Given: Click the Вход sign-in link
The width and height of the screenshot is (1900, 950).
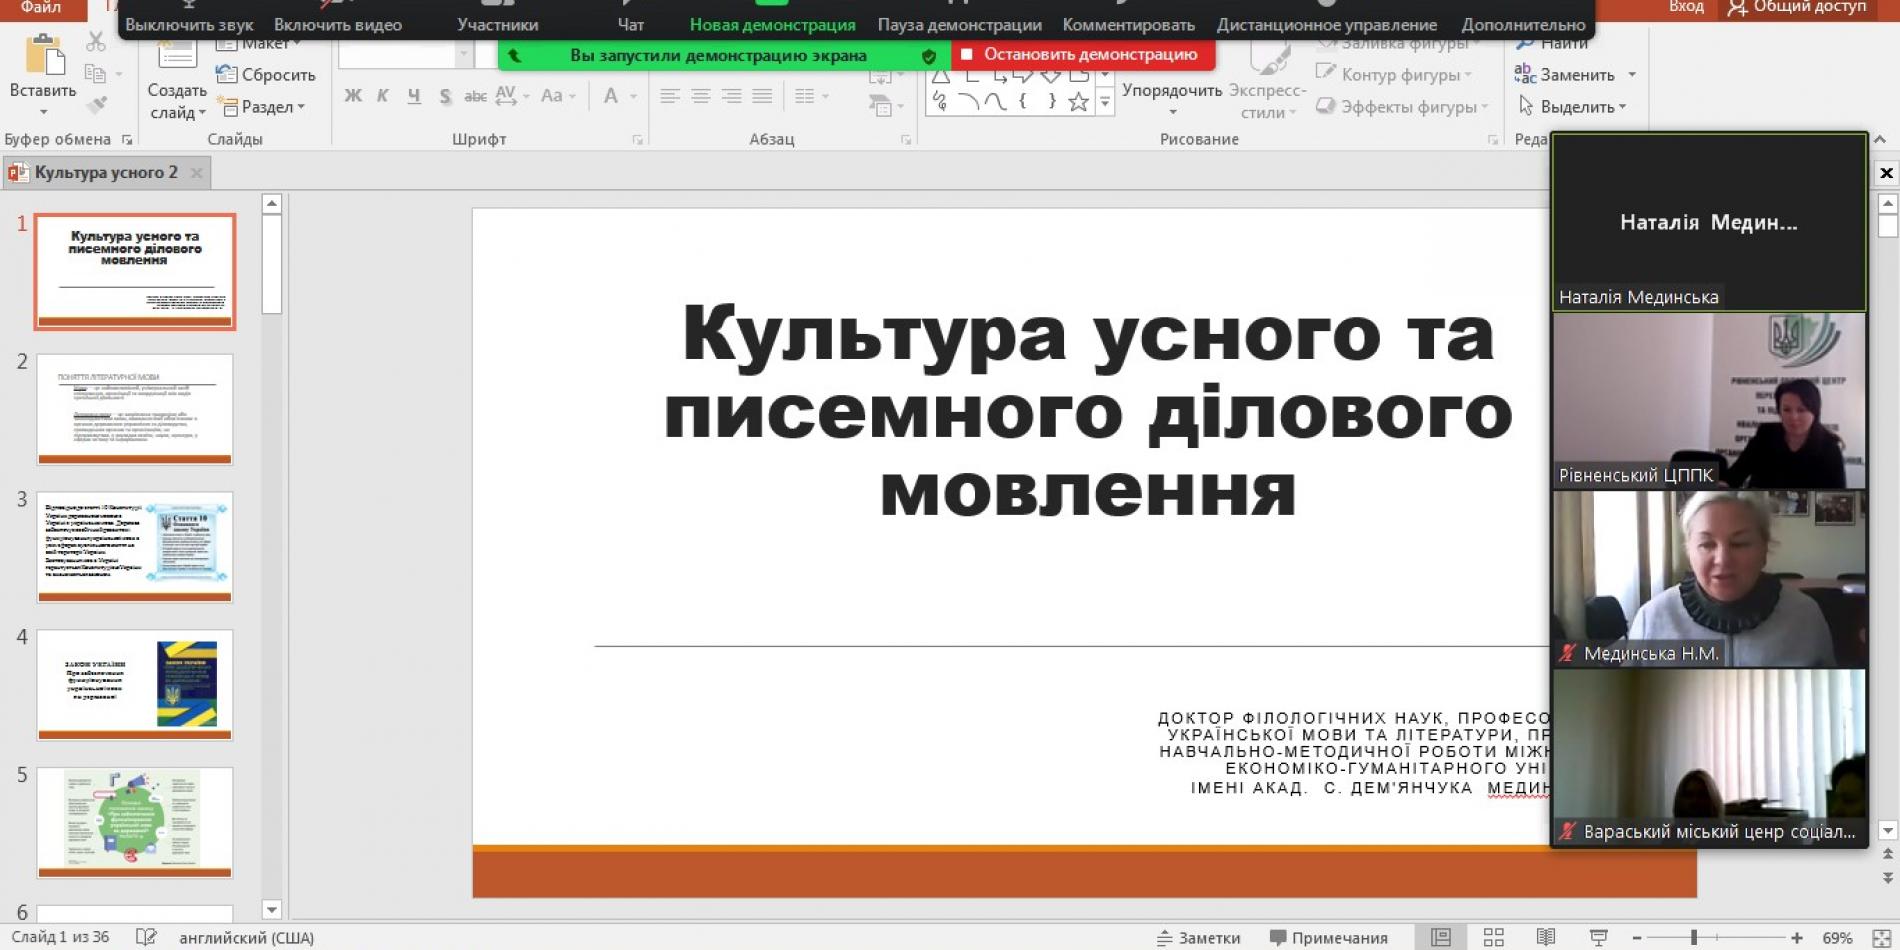Looking at the screenshot, I should (1686, 7).
